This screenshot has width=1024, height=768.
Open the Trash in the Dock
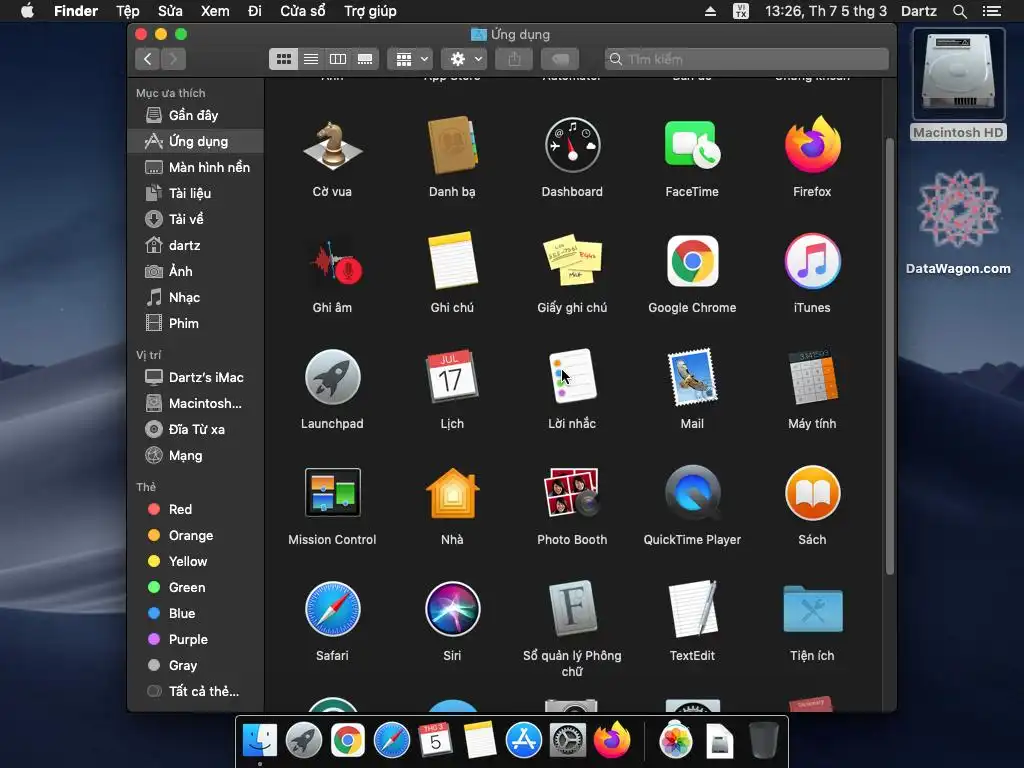[763, 741]
